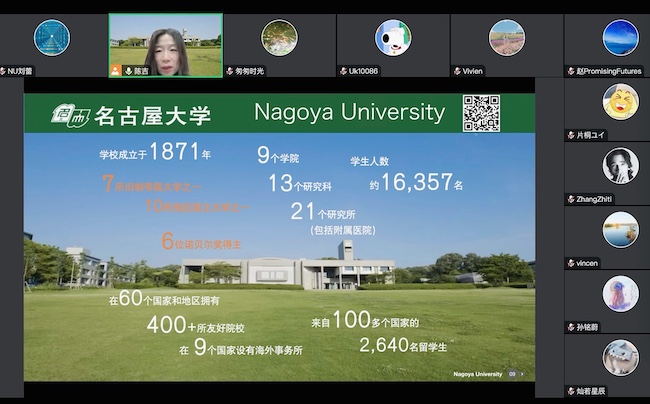Click the name label 陈吉
This screenshot has width=650, height=404.
click(141, 71)
